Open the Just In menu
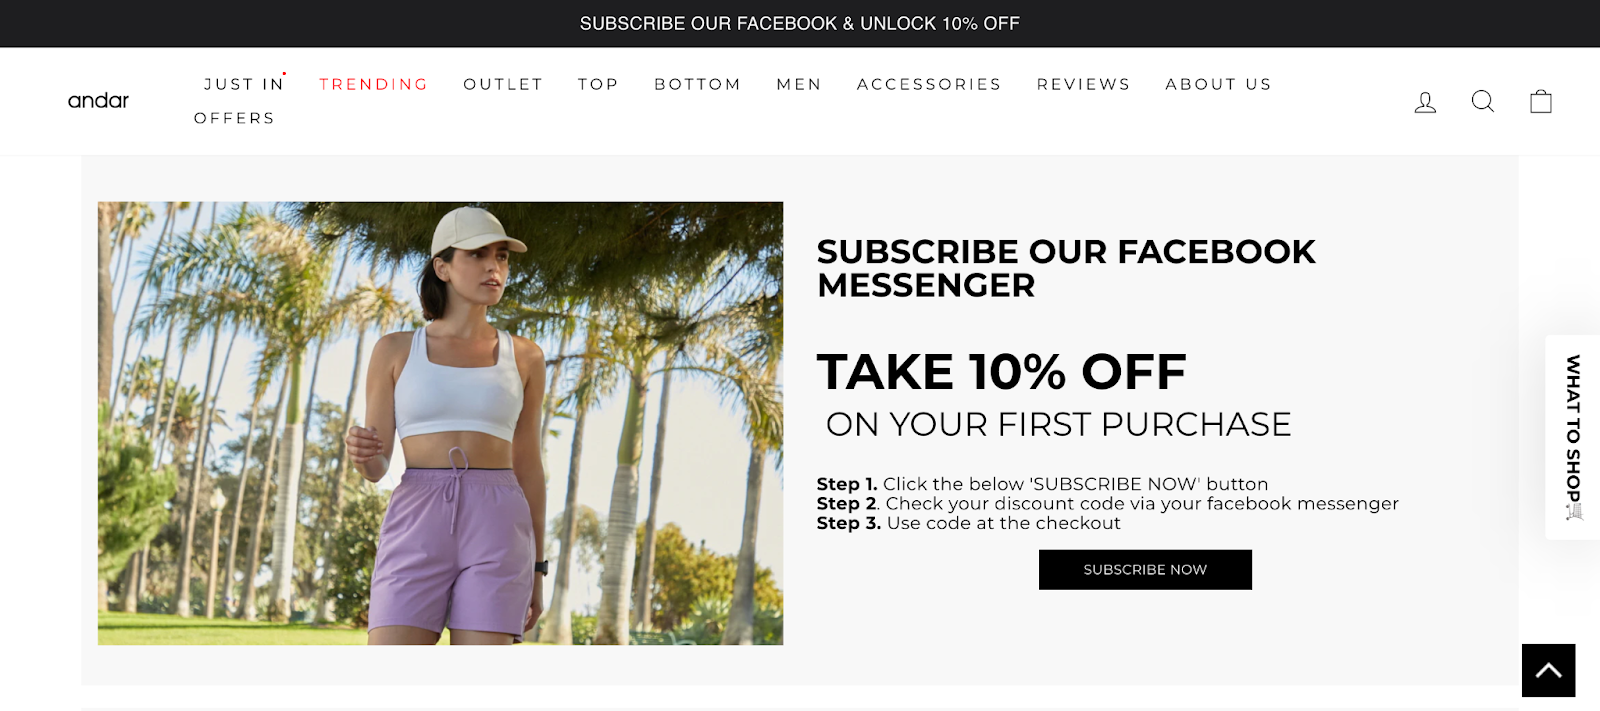The image size is (1600, 711). [244, 84]
